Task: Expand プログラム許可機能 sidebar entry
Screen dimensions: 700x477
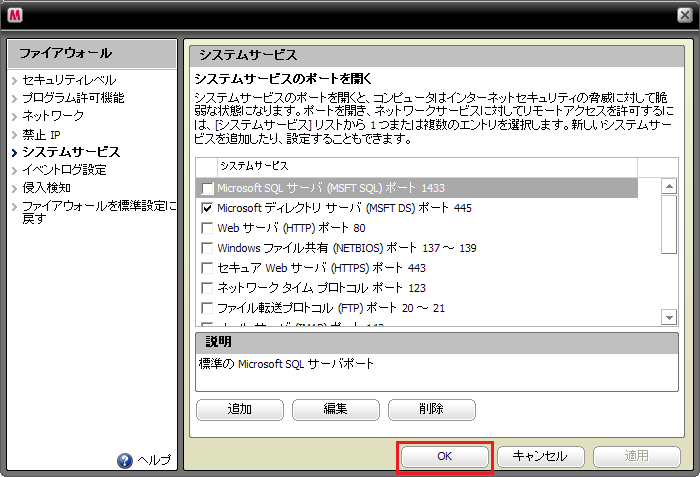Action: coord(73,98)
